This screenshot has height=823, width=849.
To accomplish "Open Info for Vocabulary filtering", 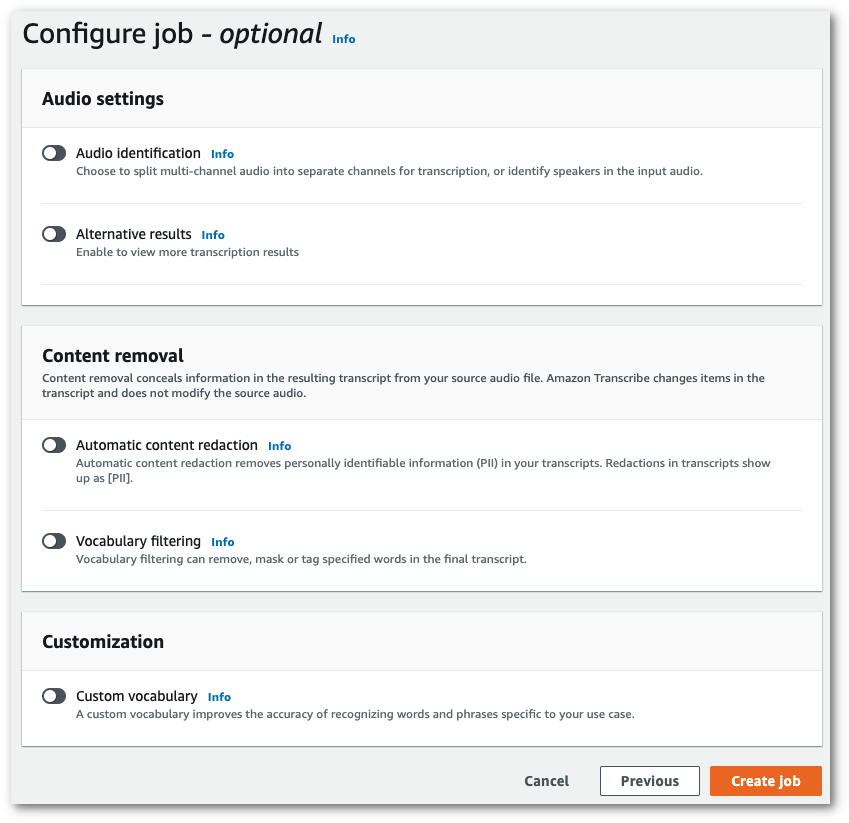I will (222, 542).
